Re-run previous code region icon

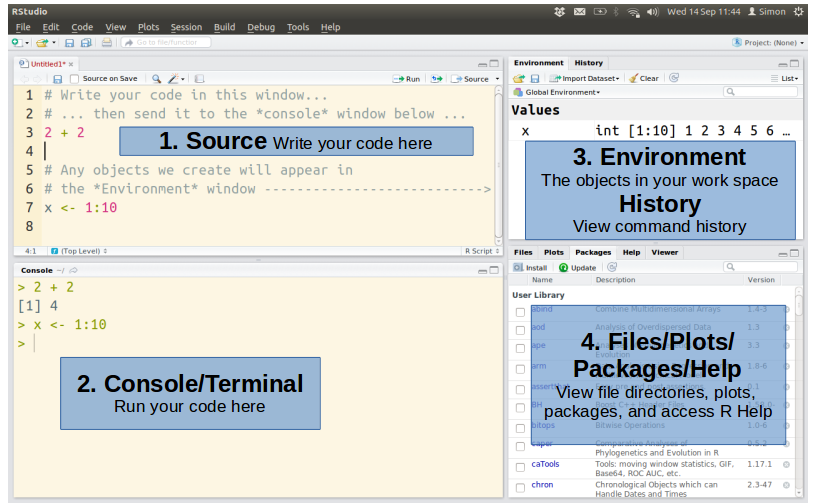(x=437, y=79)
